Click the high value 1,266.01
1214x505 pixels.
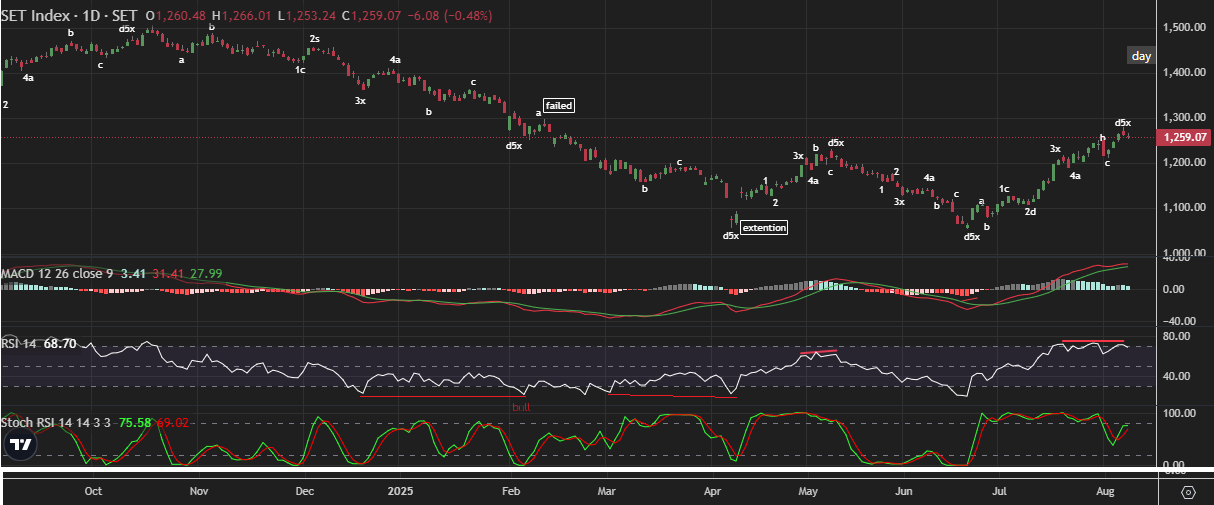(246, 16)
